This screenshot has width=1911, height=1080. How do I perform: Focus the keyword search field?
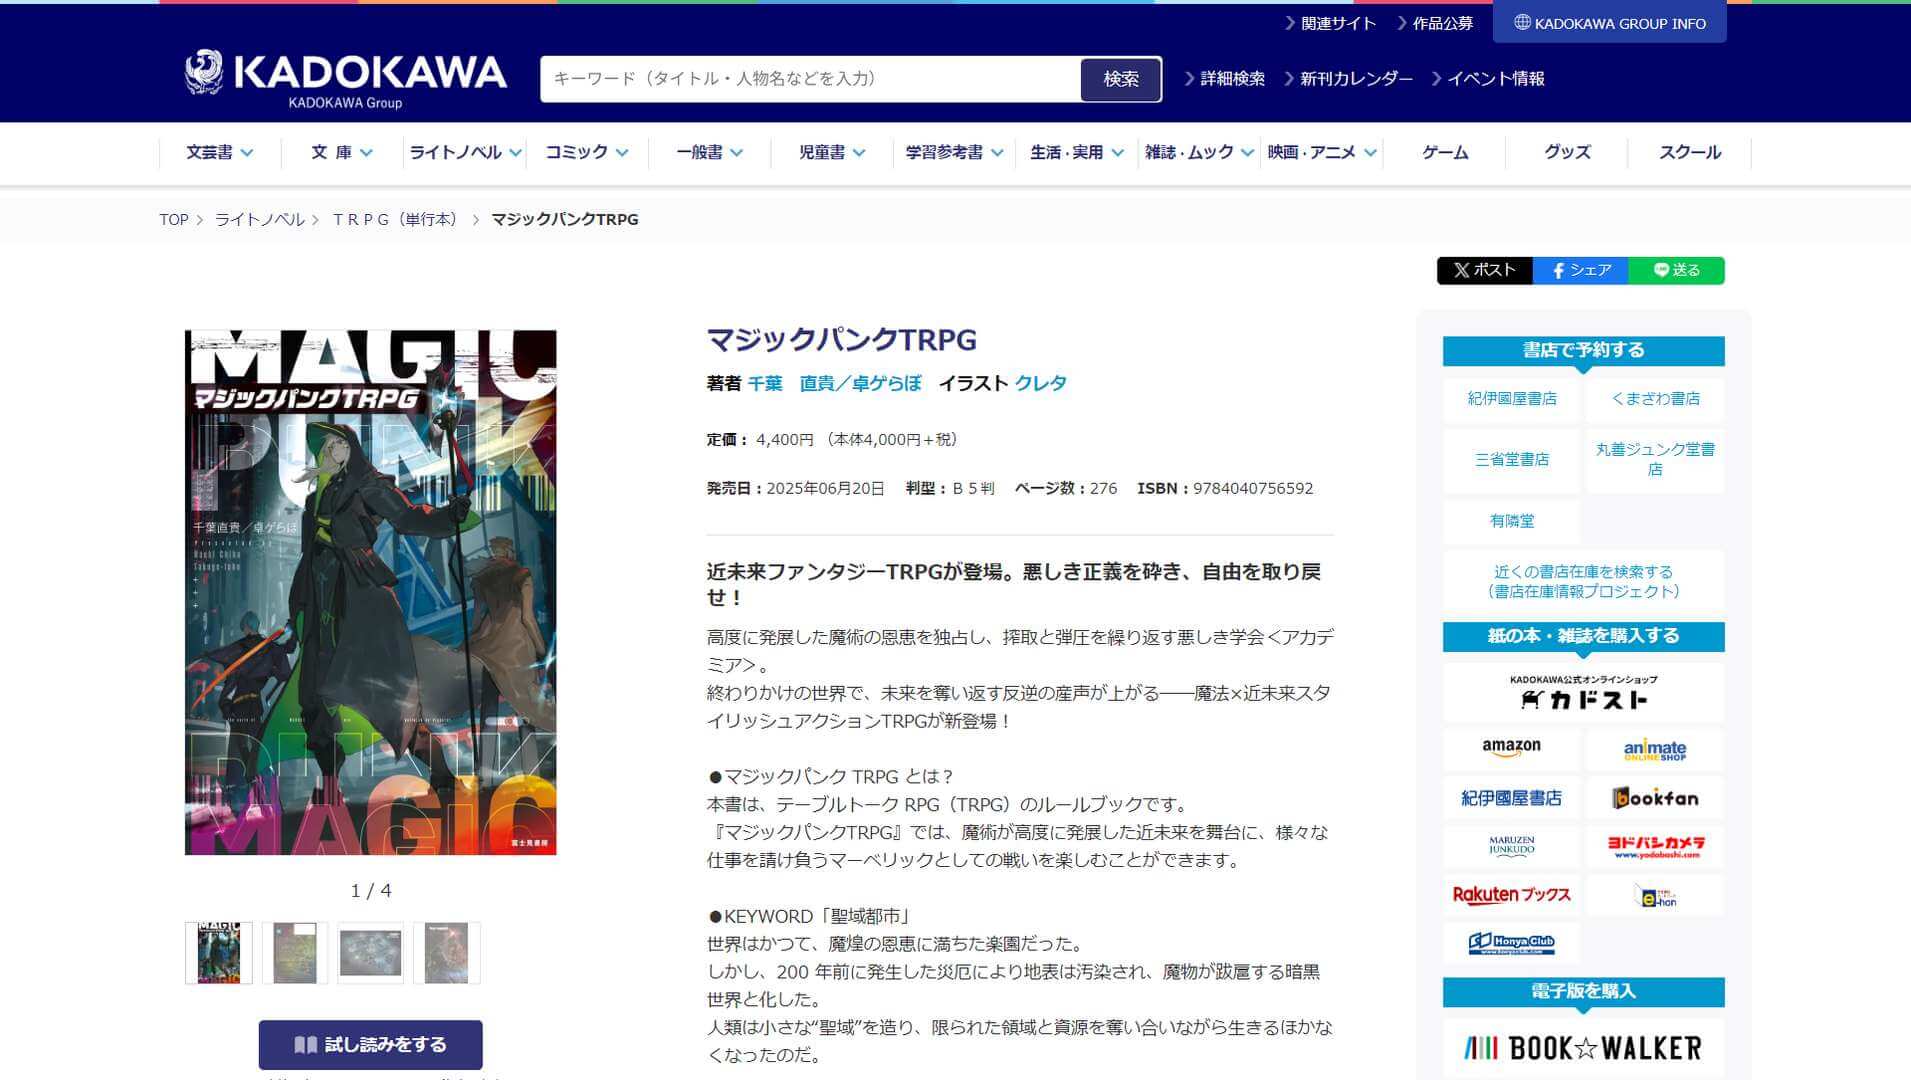pyautogui.click(x=811, y=79)
